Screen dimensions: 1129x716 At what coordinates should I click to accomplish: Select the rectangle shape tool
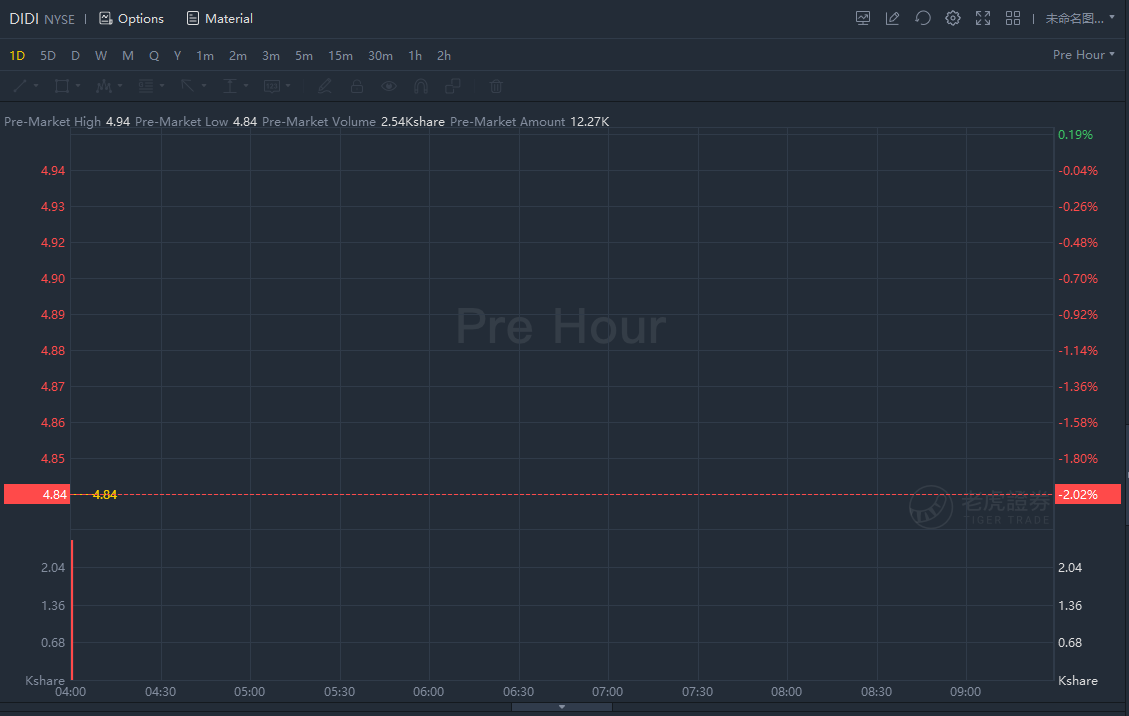pos(62,86)
